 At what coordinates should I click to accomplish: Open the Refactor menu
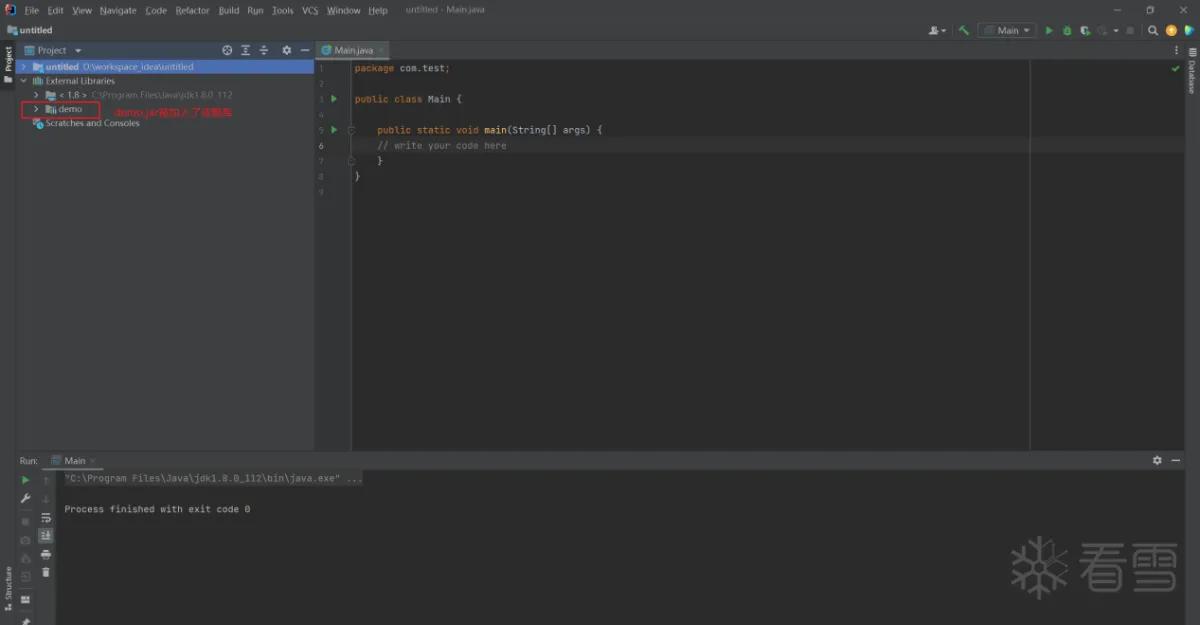click(192, 10)
